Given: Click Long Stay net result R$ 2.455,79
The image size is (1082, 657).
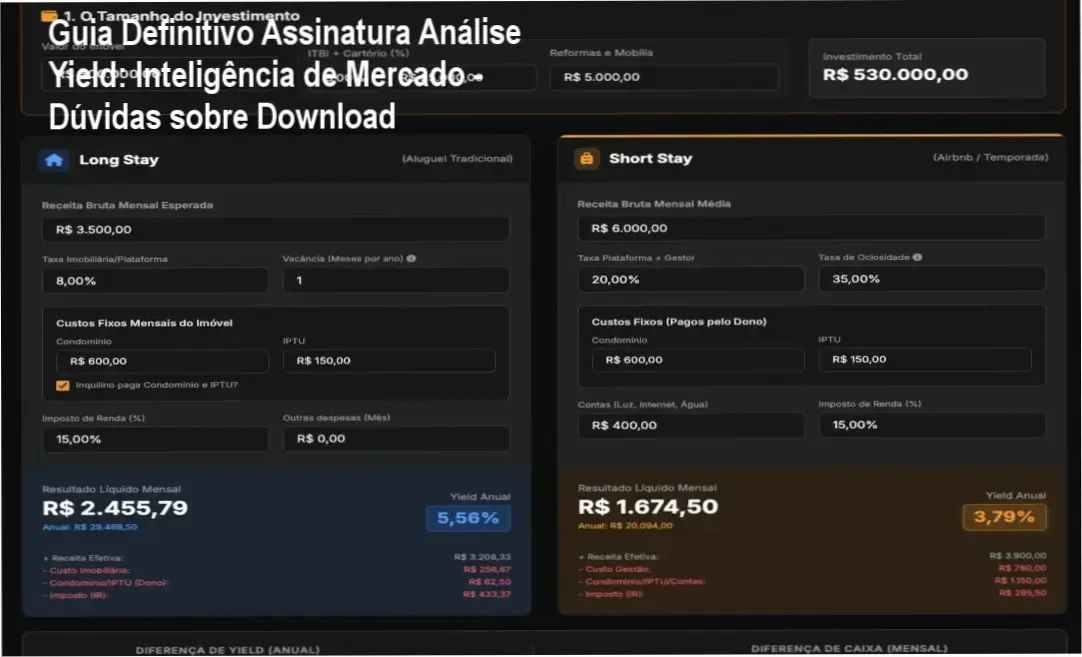Looking at the screenshot, I should (115, 508).
